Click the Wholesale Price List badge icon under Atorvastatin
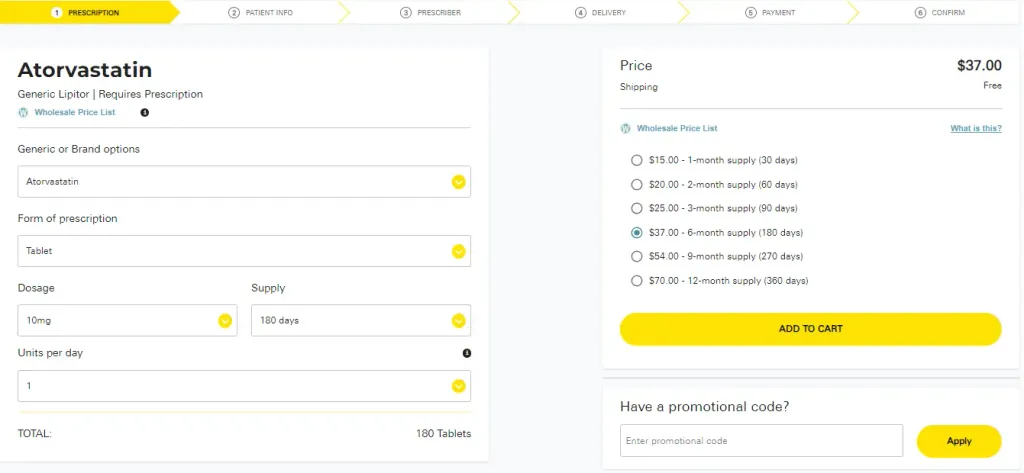The height and width of the screenshot is (473, 1024). tap(24, 112)
